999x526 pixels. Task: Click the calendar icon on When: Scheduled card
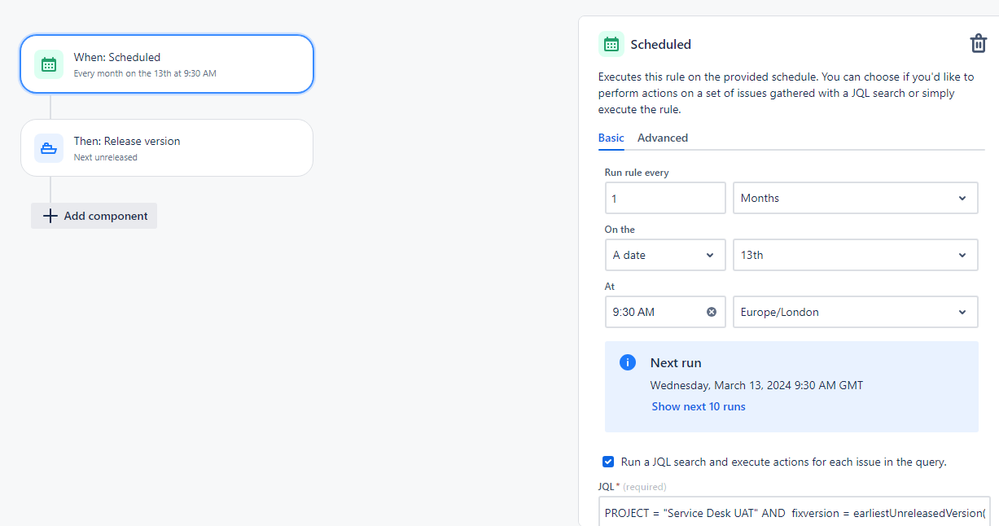coord(49,64)
